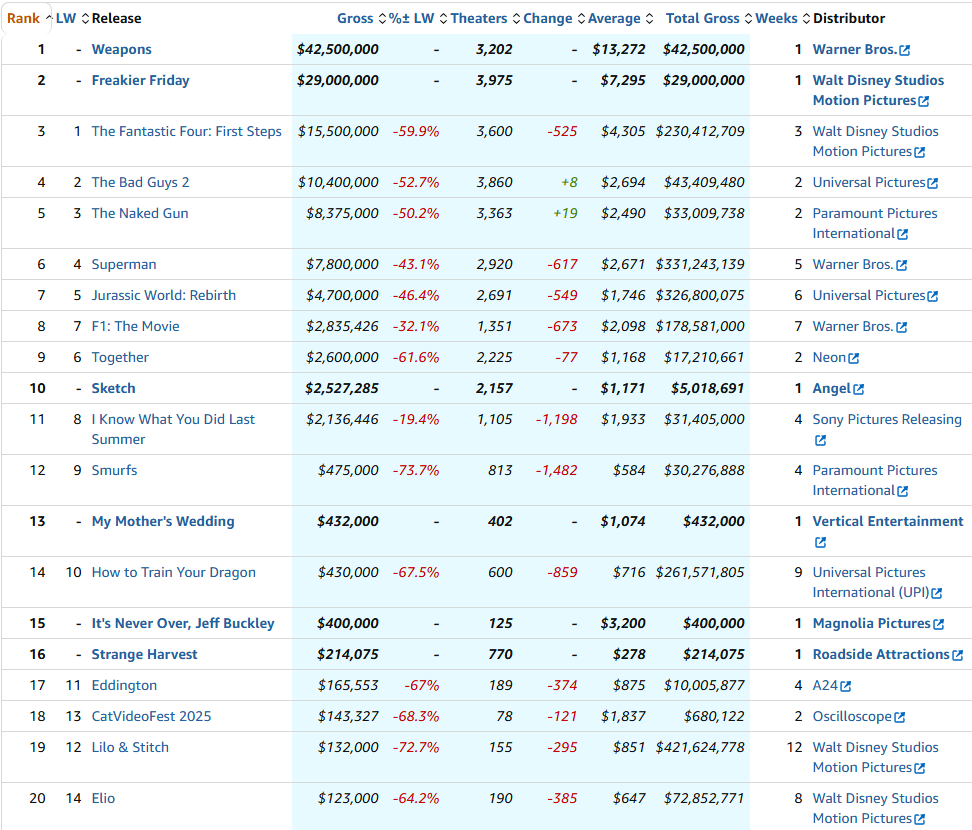Click external link icon under Sony Pictures Releasing

(820, 440)
